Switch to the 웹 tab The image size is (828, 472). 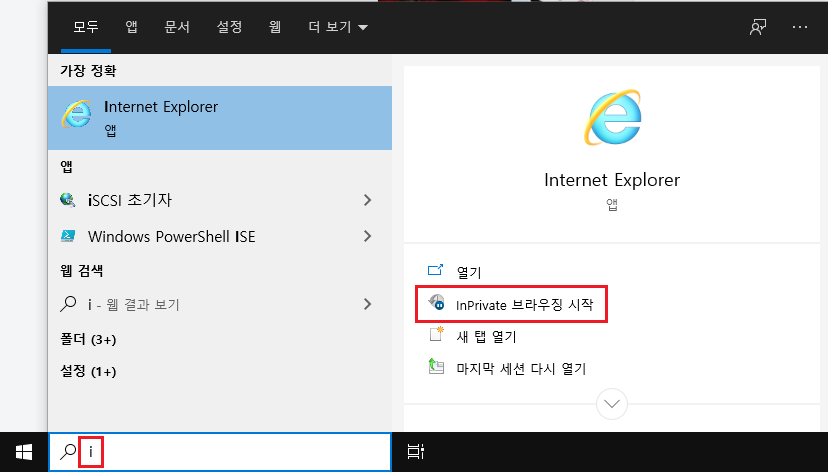(275, 27)
